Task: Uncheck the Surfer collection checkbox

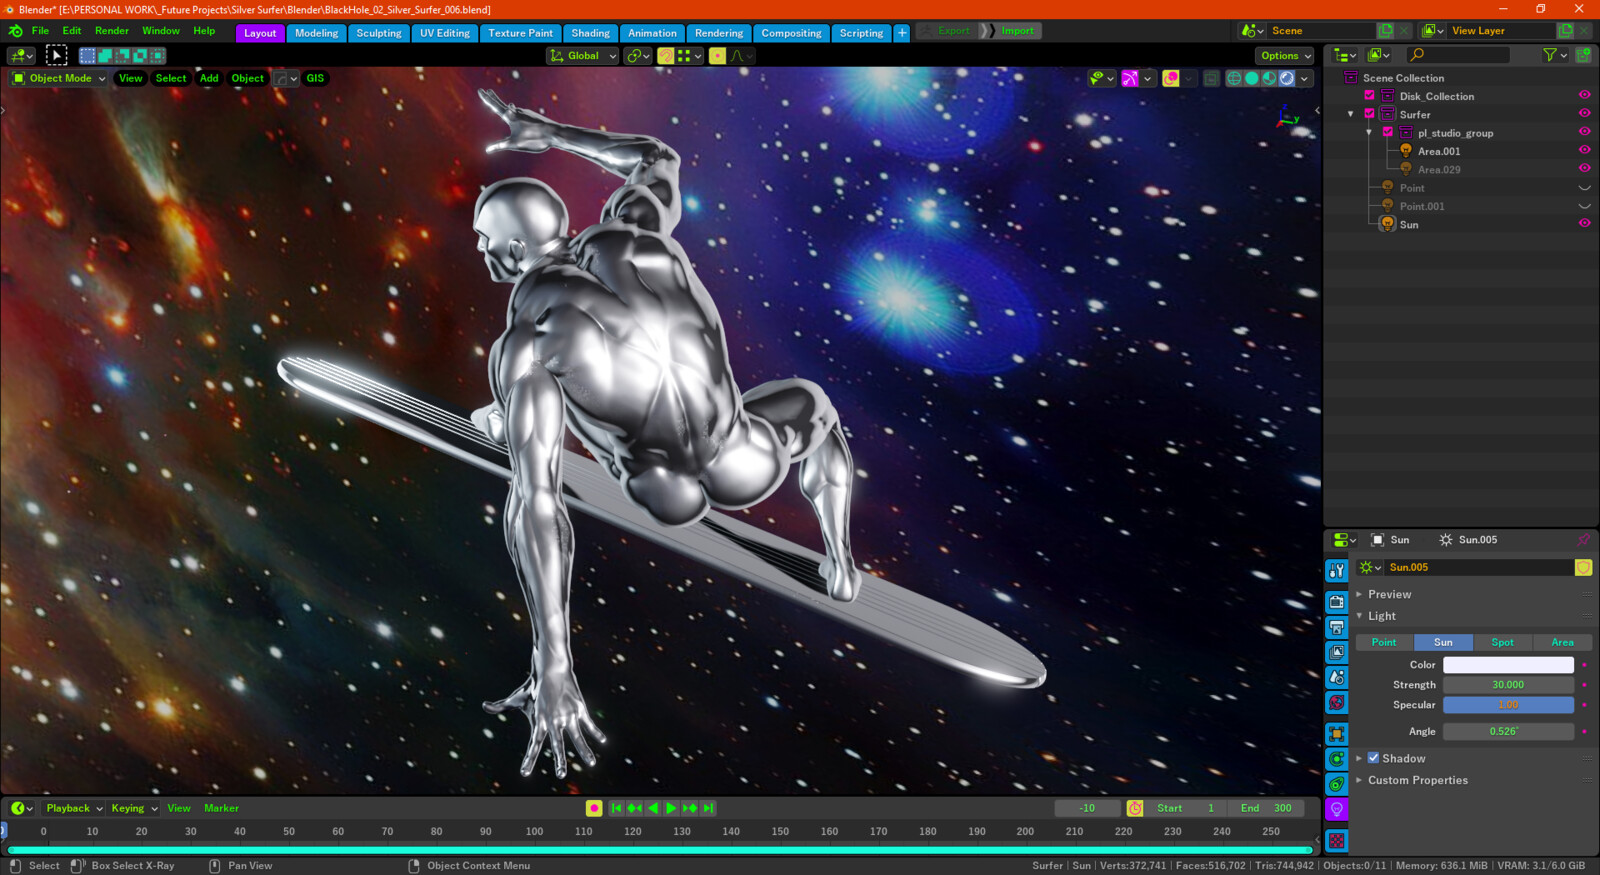Action: pos(1369,114)
